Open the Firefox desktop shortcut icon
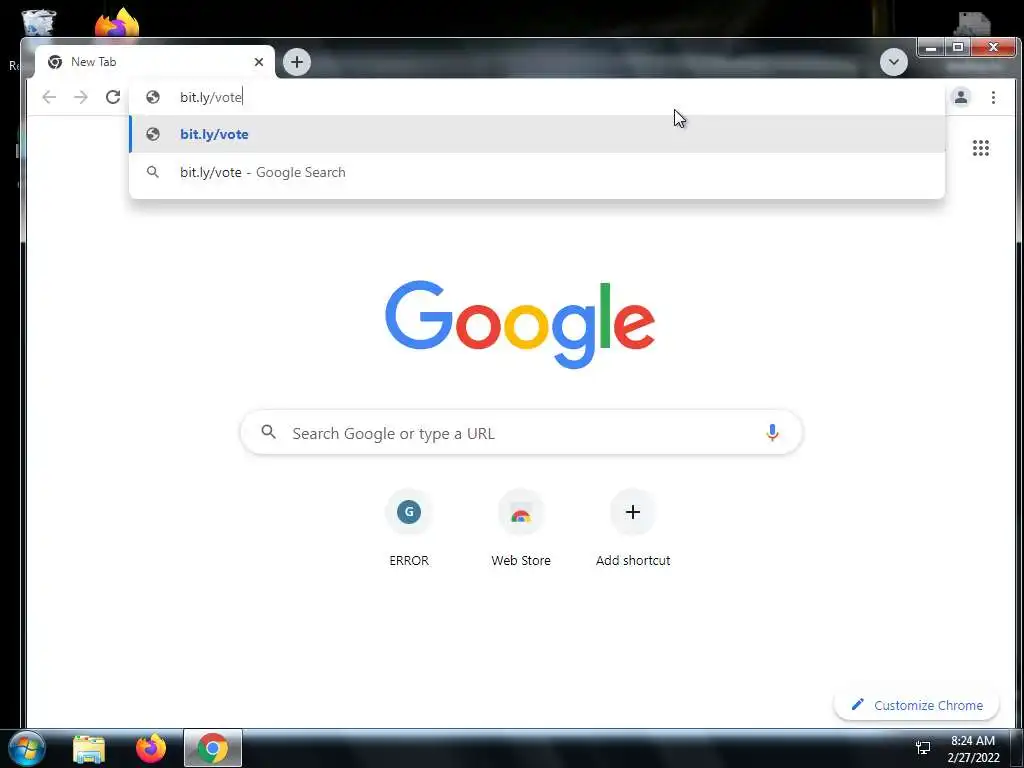The height and width of the screenshot is (768, 1024). [x=117, y=23]
